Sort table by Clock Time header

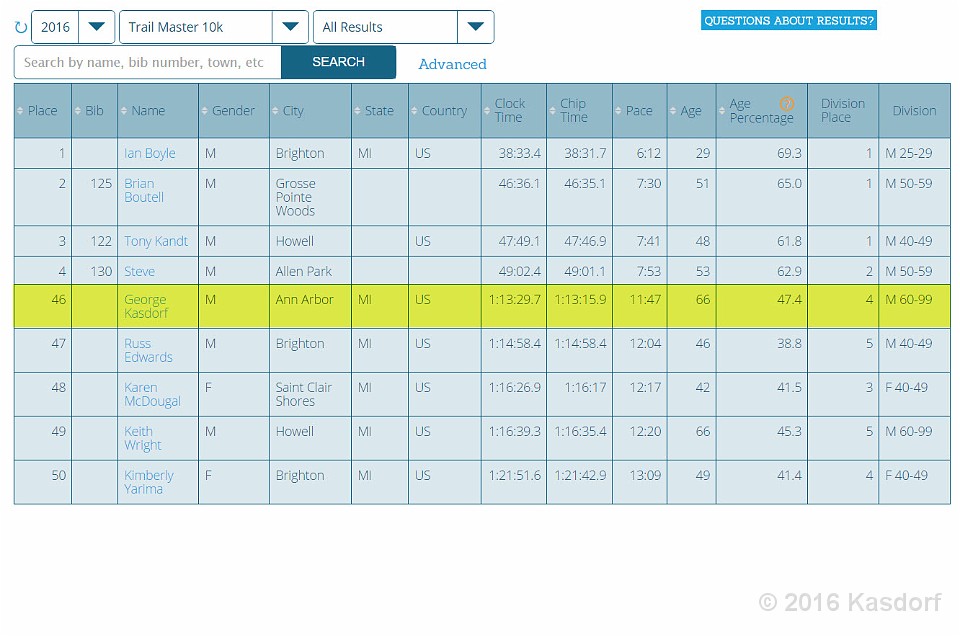509,111
